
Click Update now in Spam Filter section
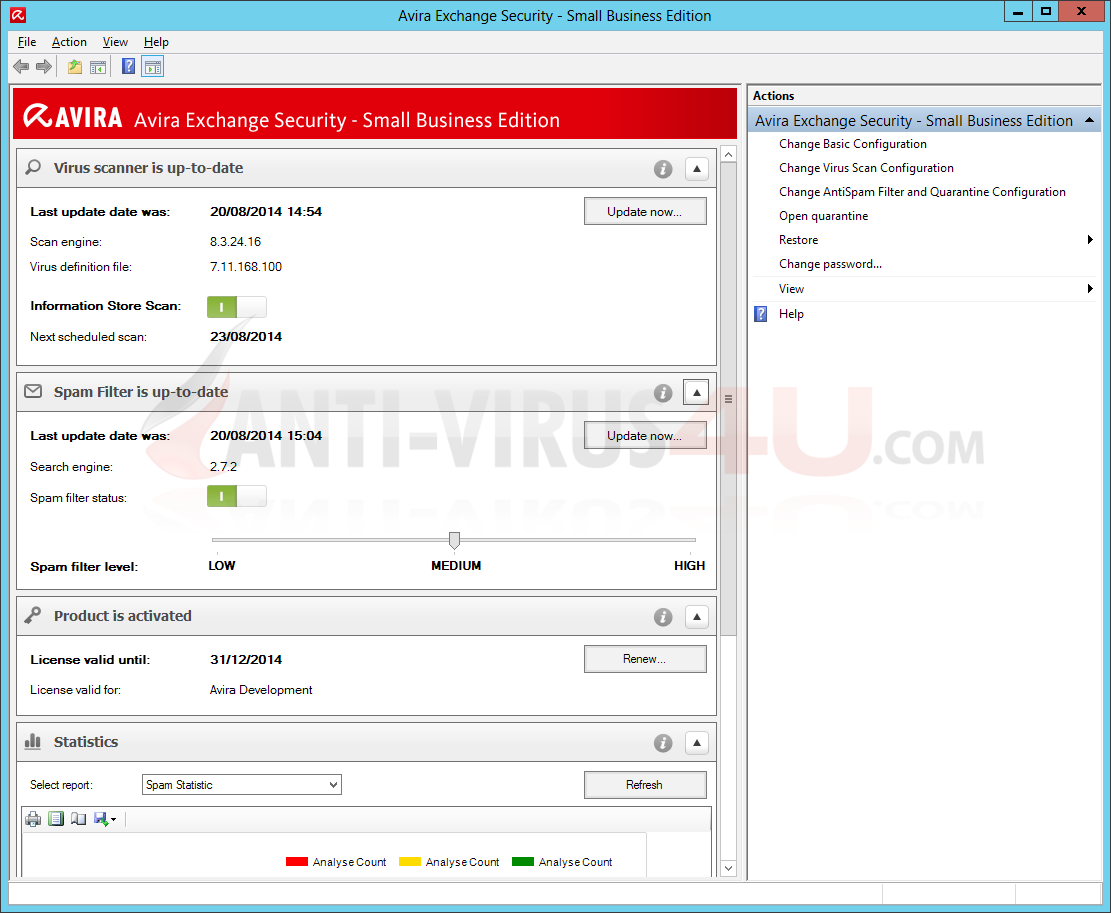pos(645,436)
